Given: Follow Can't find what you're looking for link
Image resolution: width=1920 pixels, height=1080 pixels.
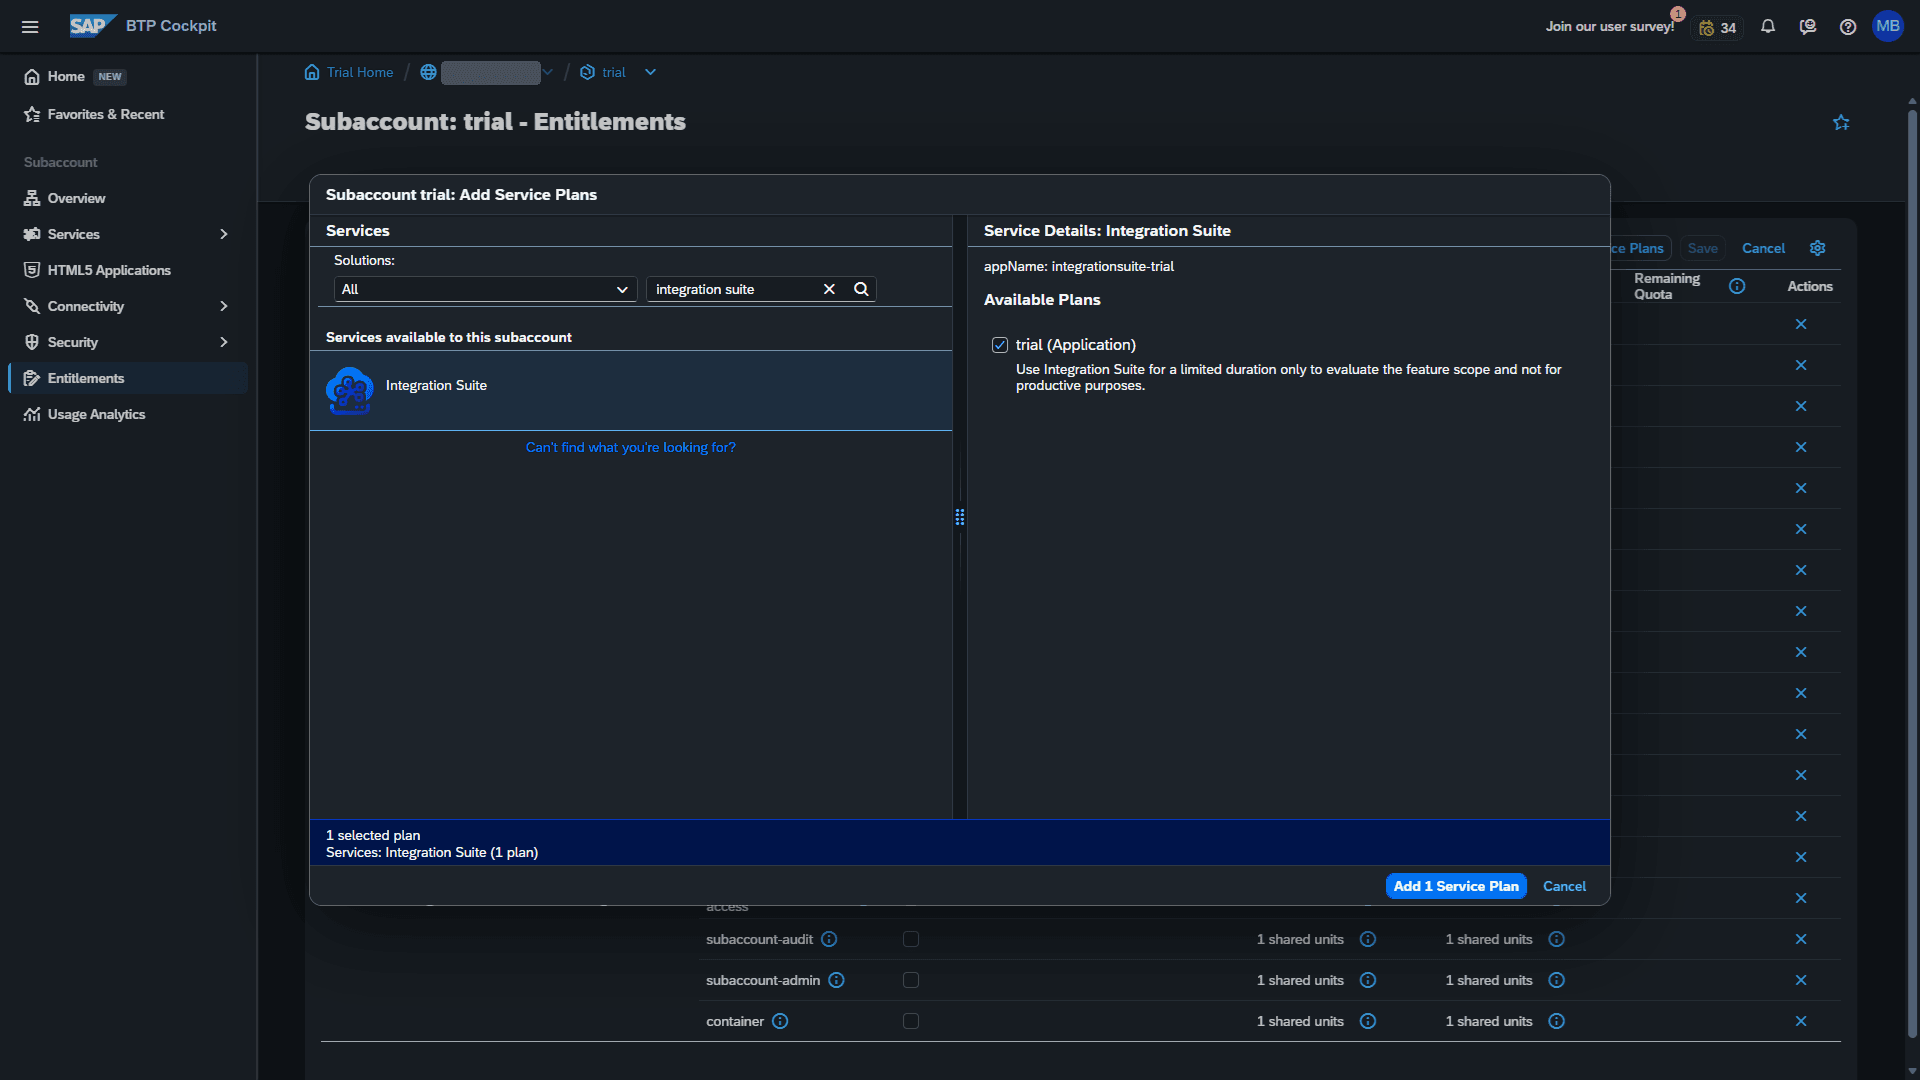Looking at the screenshot, I should pyautogui.click(x=631, y=447).
